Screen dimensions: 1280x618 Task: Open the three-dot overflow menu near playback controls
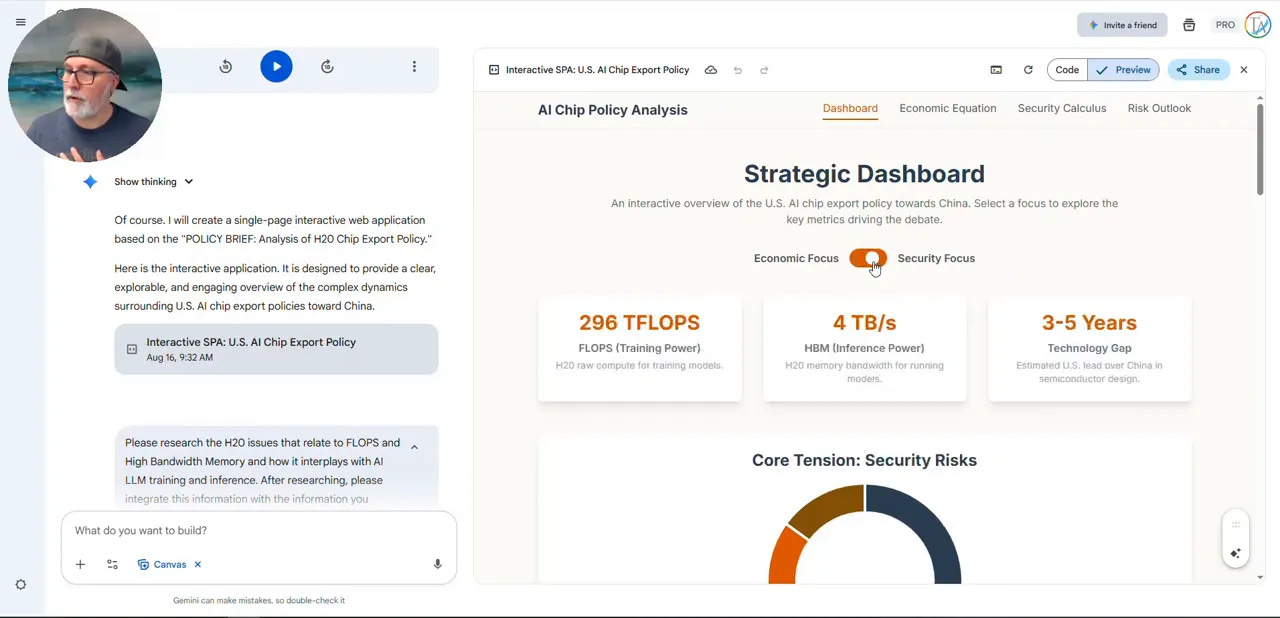pos(414,66)
